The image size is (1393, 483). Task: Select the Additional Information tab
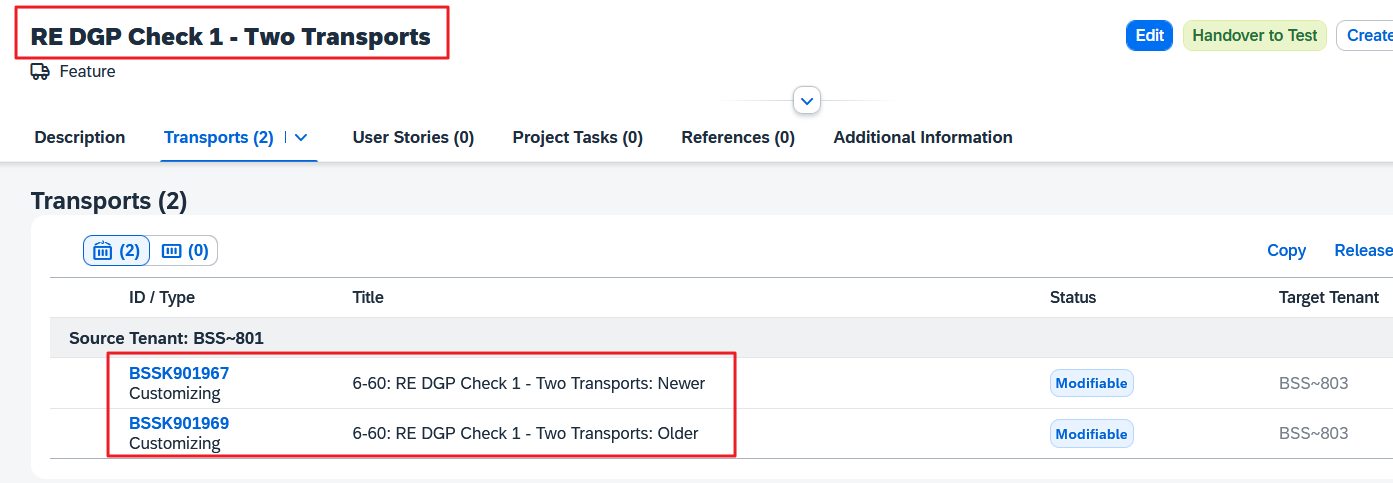click(922, 138)
